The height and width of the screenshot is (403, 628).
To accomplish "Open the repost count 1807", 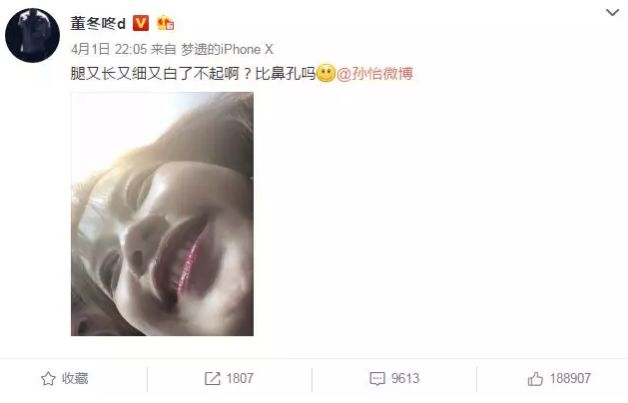I will tap(240, 378).
